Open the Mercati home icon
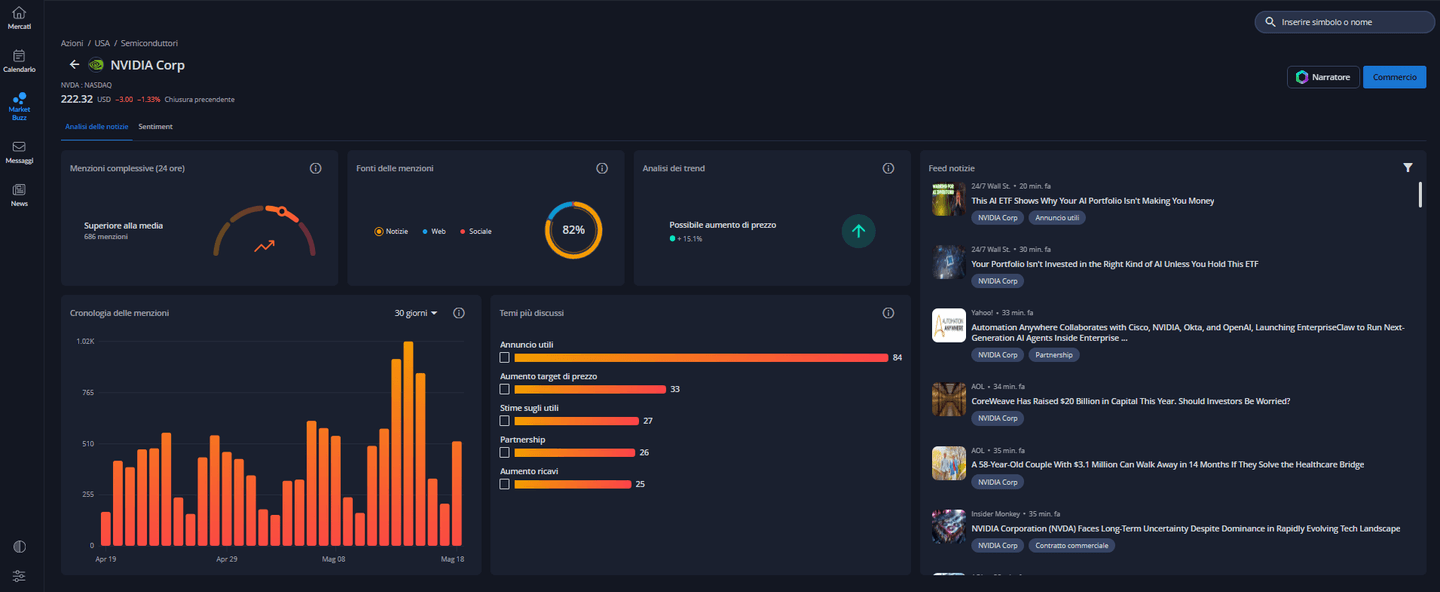Viewport: 1440px width, 592px height. (x=19, y=13)
